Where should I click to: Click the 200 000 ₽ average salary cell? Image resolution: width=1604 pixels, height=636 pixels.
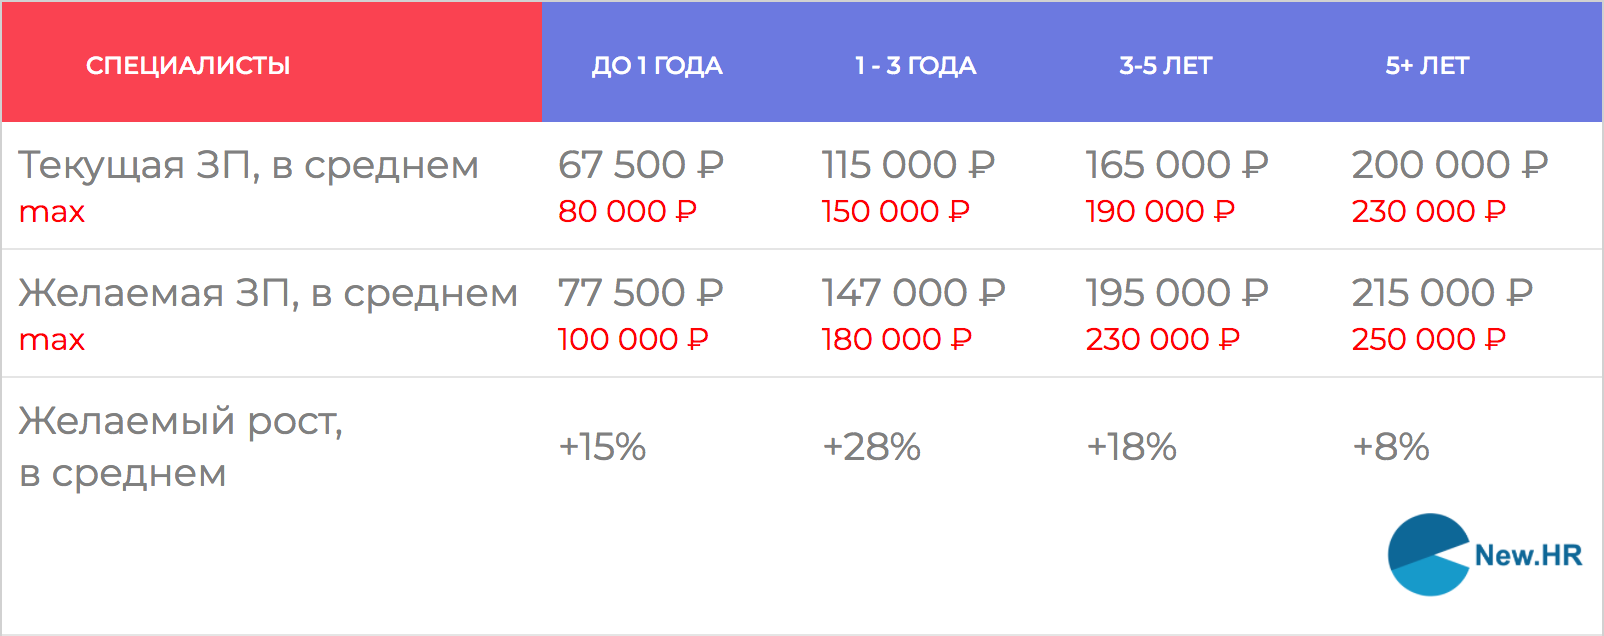click(1449, 165)
